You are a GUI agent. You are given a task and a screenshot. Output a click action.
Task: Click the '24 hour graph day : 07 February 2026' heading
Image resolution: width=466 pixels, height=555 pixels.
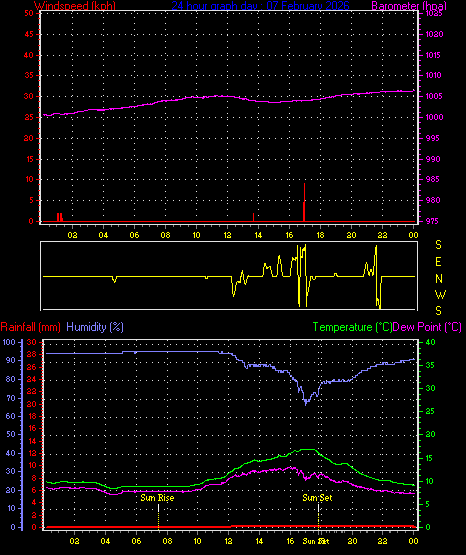point(260,6)
